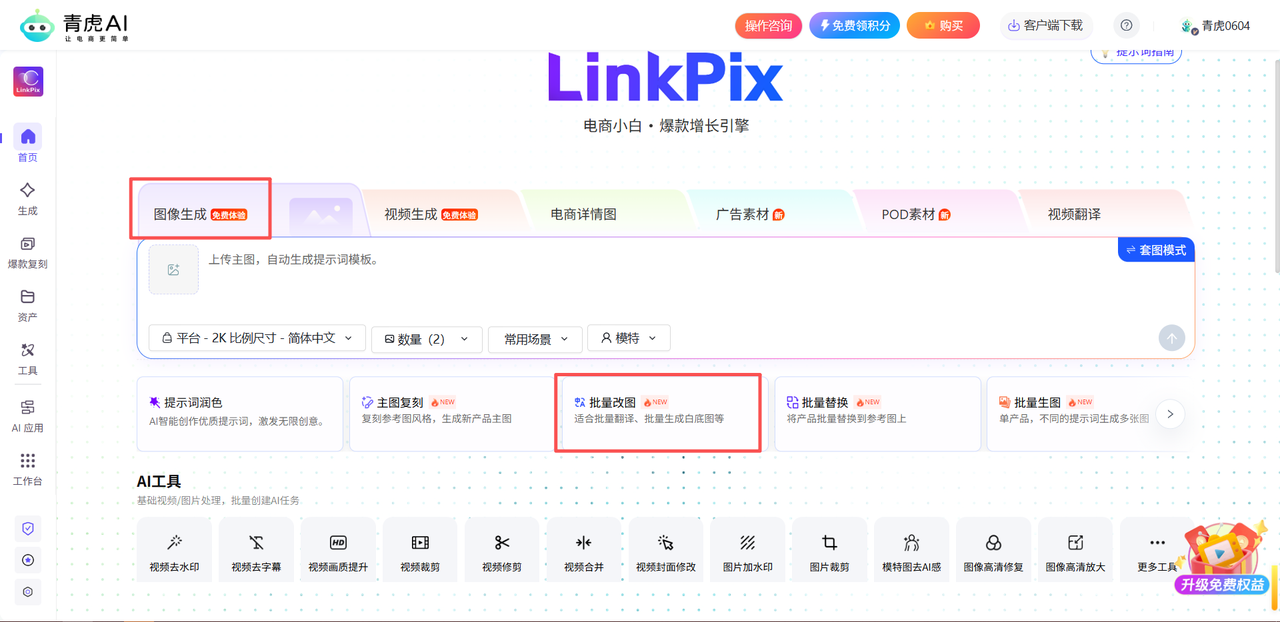Viewport: 1280px width, 622px height.
Task: Click the next arrow on feature cards
Action: [1171, 414]
